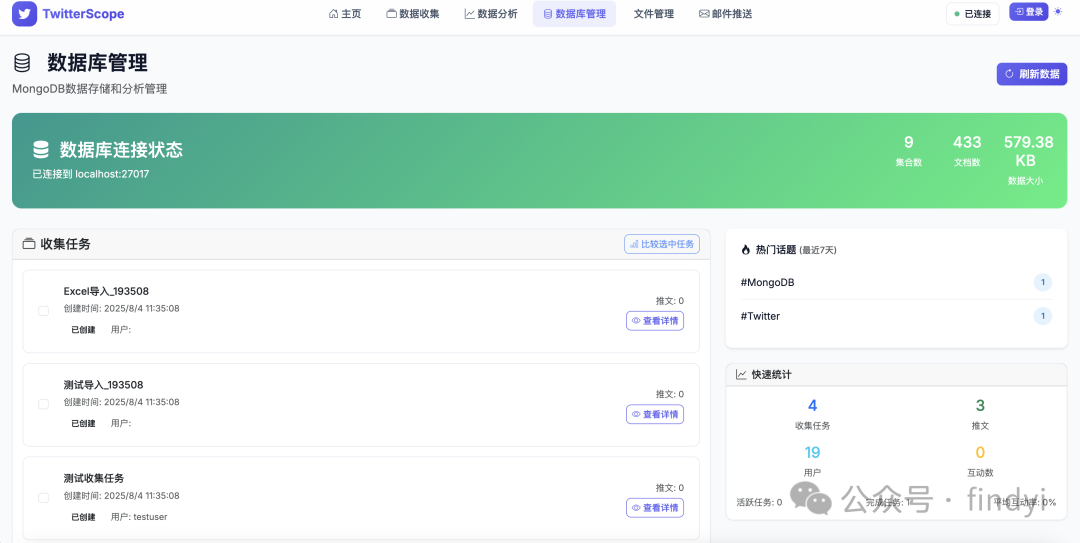The width and height of the screenshot is (1080, 543).
Task: Click the folder icon beside 收集任务 header
Action: pyautogui.click(x=29, y=244)
